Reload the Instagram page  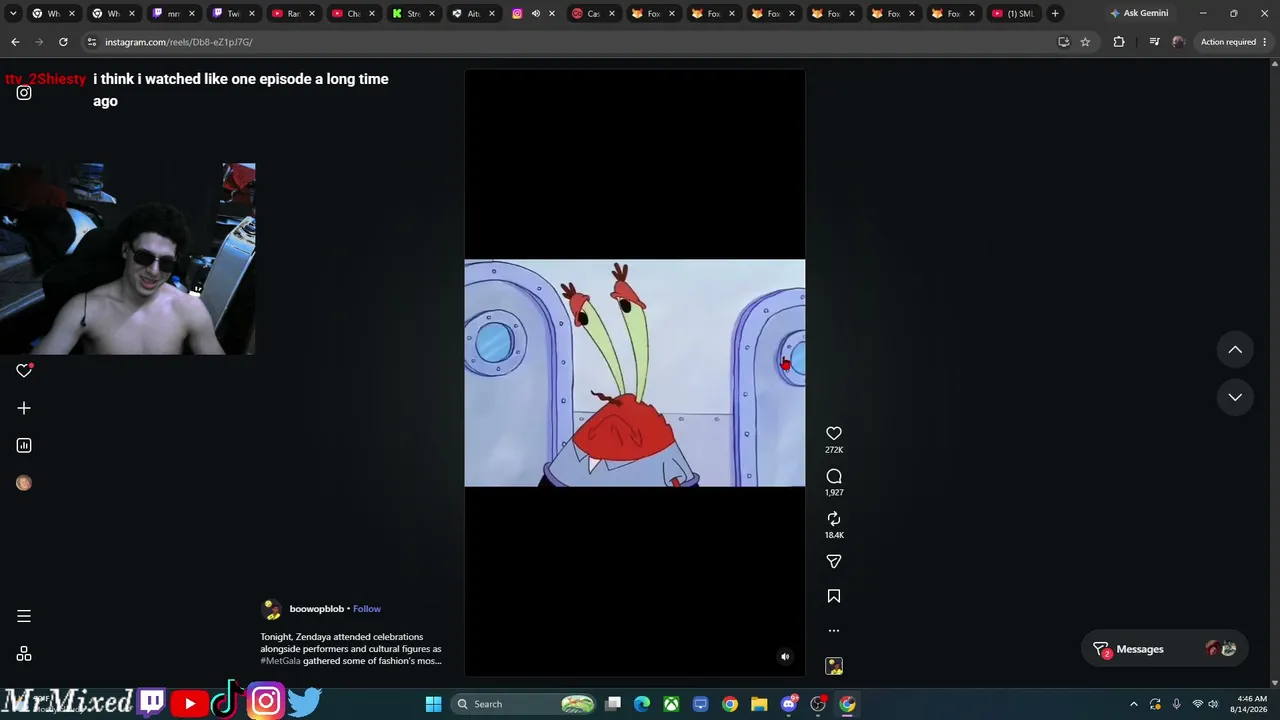tap(63, 42)
